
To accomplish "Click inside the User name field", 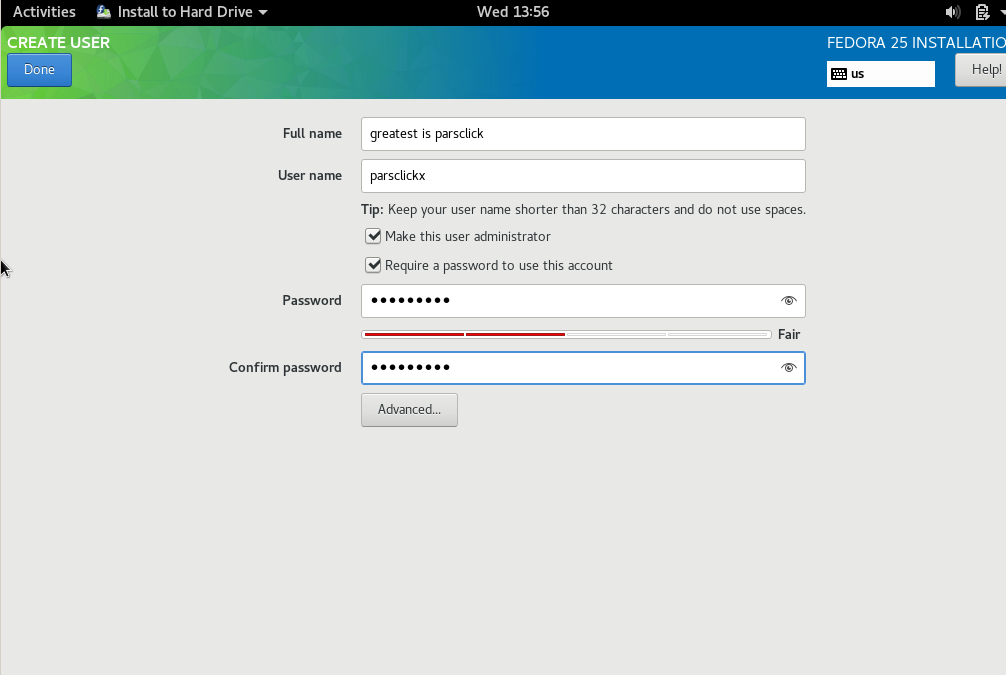I will pyautogui.click(x=583, y=175).
